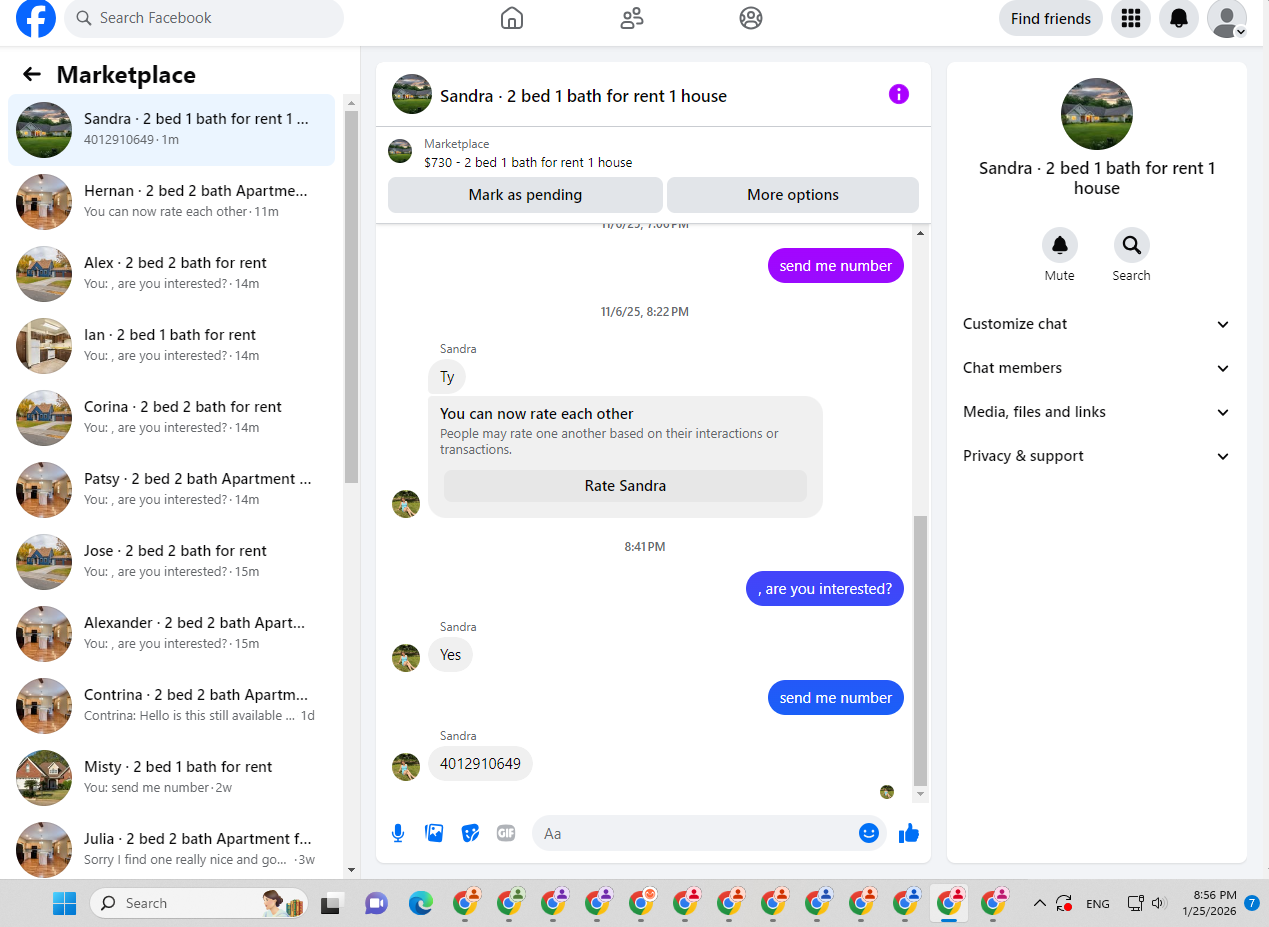This screenshot has width=1269, height=927.
Task: Open Alexander 2 bed 2 bath conversation
Action: point(171,634)
